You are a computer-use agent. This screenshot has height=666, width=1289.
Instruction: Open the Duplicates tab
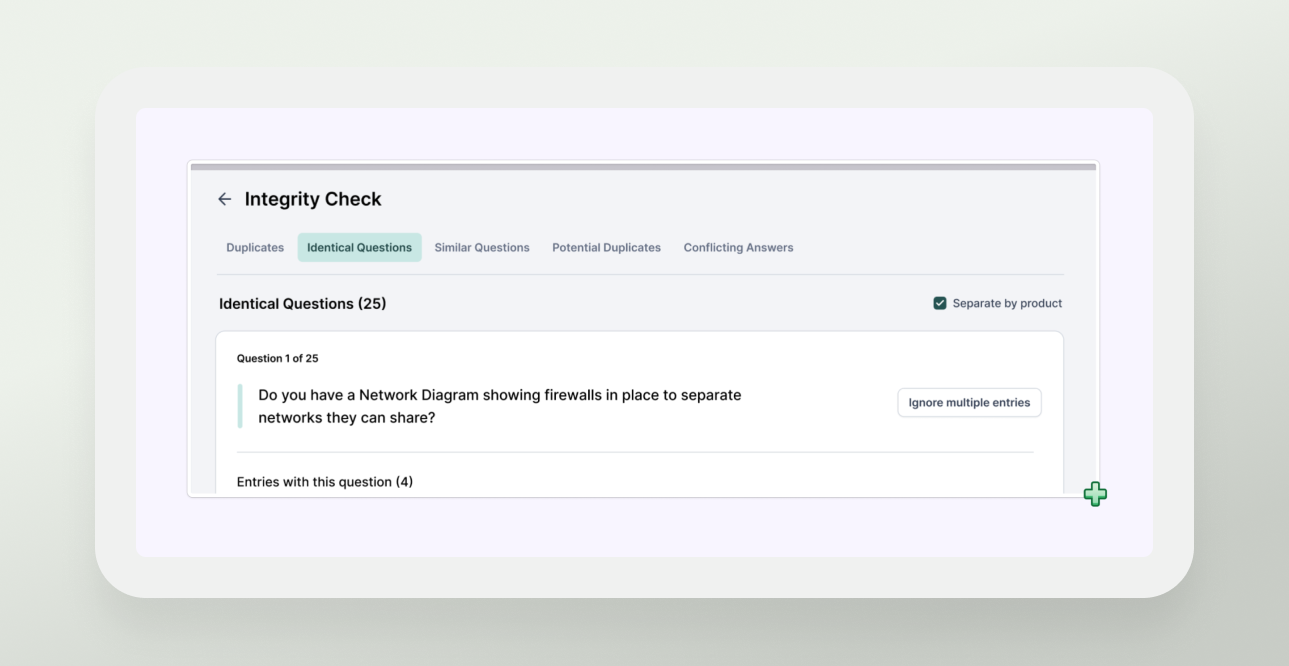pos(255,247)
